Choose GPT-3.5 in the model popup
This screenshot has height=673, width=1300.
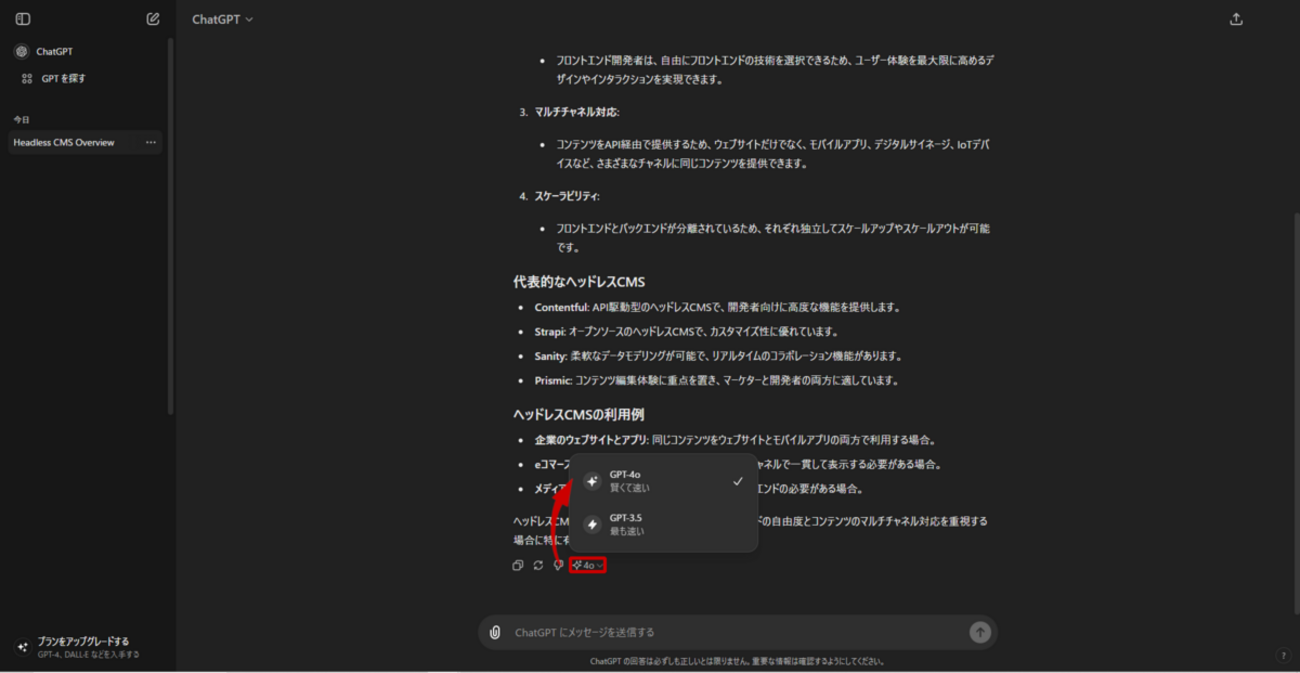click(664, 524)
